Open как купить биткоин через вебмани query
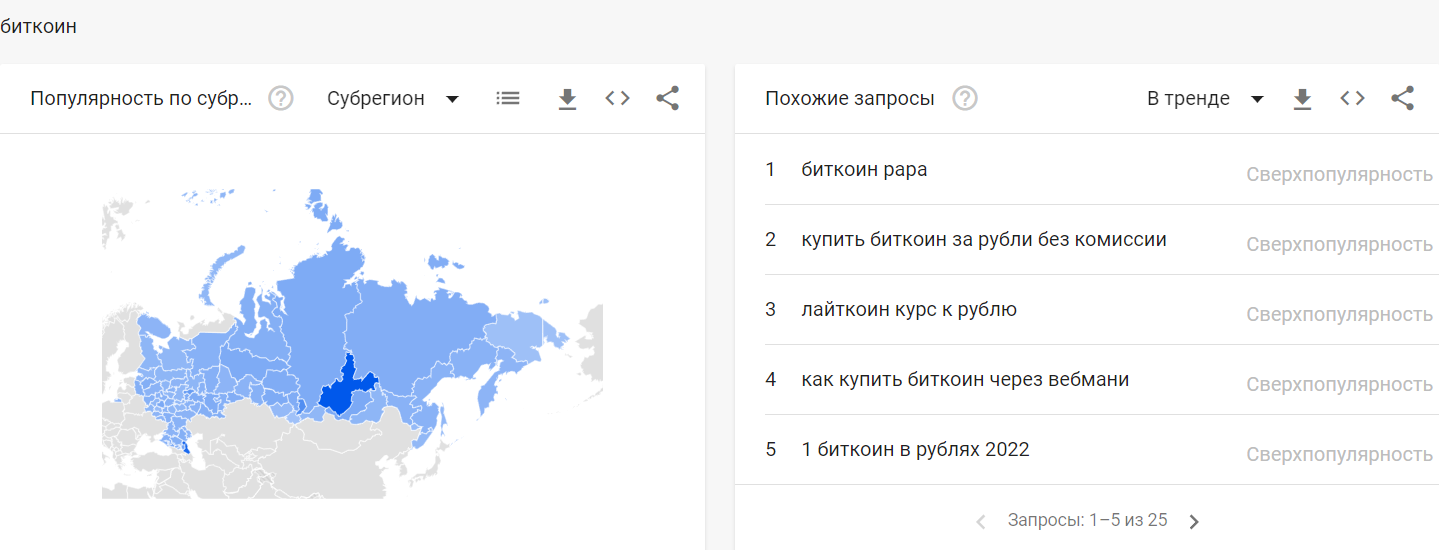The height and width of the screenshot is (550, 1439). coord(964,380)
